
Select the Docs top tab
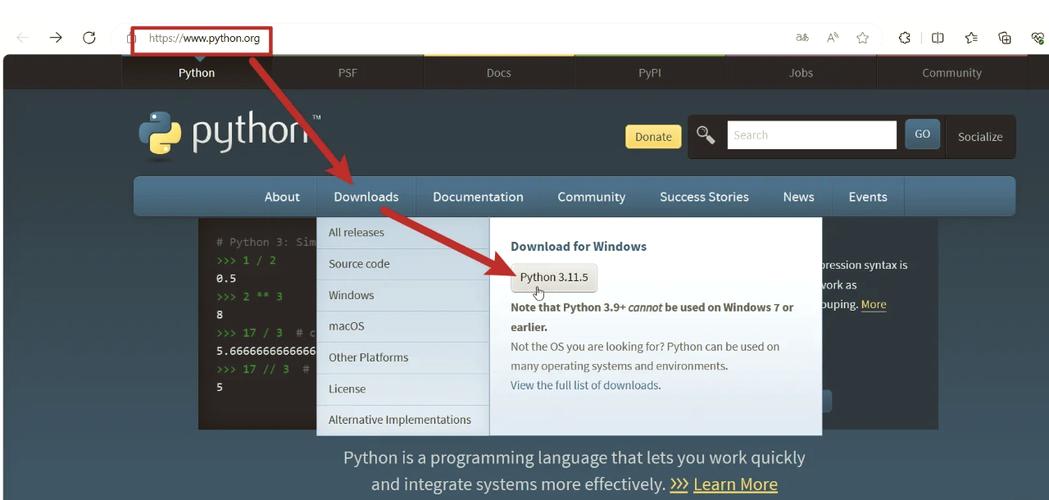coord(499,73)
